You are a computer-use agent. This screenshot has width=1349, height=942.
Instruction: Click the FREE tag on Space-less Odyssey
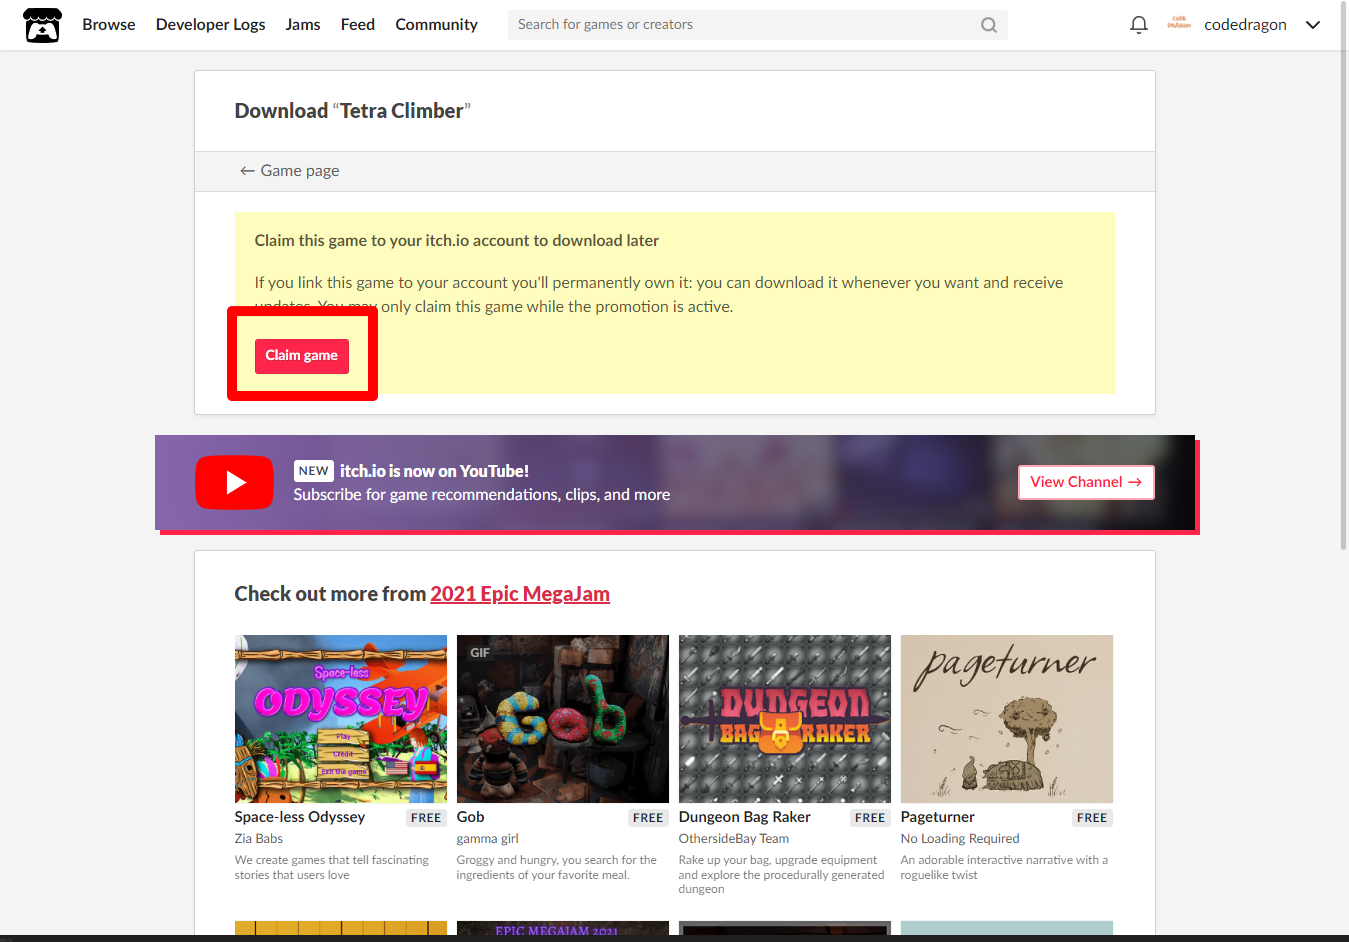tap(426, 818)
